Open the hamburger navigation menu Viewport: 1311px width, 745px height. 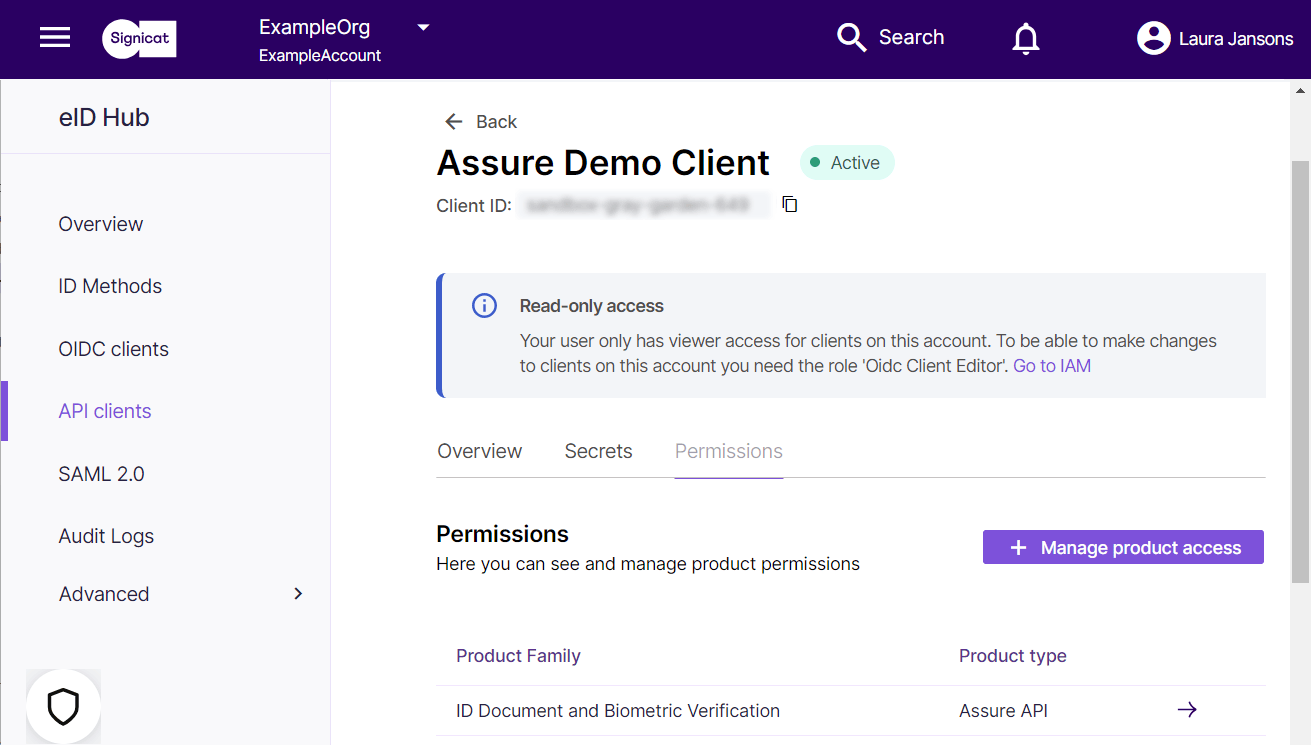point(55,38)
